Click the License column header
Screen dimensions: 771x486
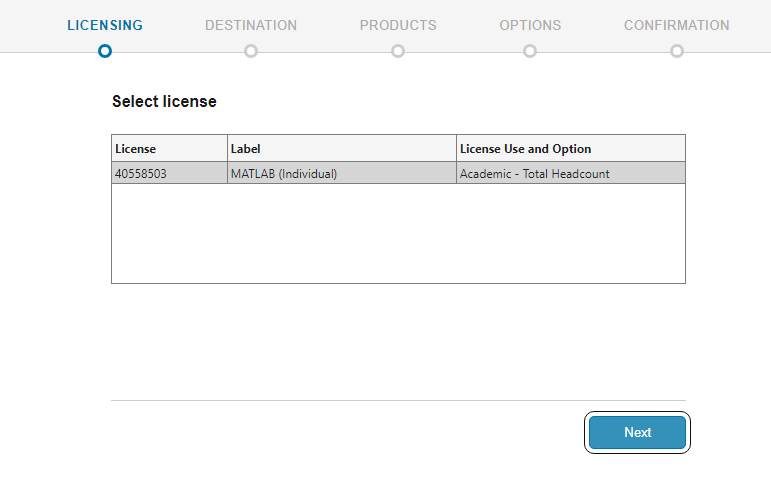click(x=170, y=149)
